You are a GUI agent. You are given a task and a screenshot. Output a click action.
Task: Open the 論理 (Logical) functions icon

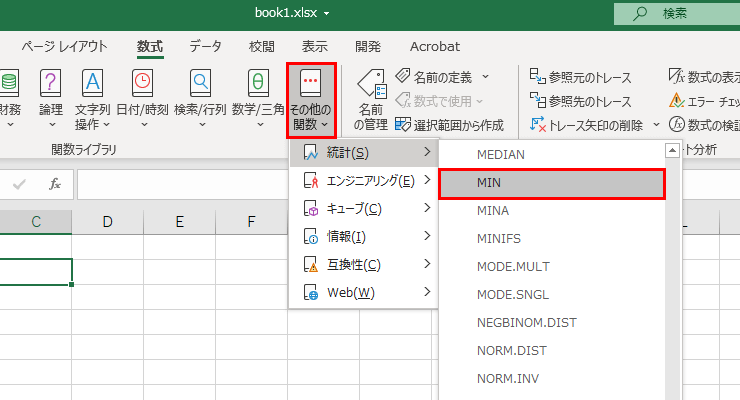point(50,83)
